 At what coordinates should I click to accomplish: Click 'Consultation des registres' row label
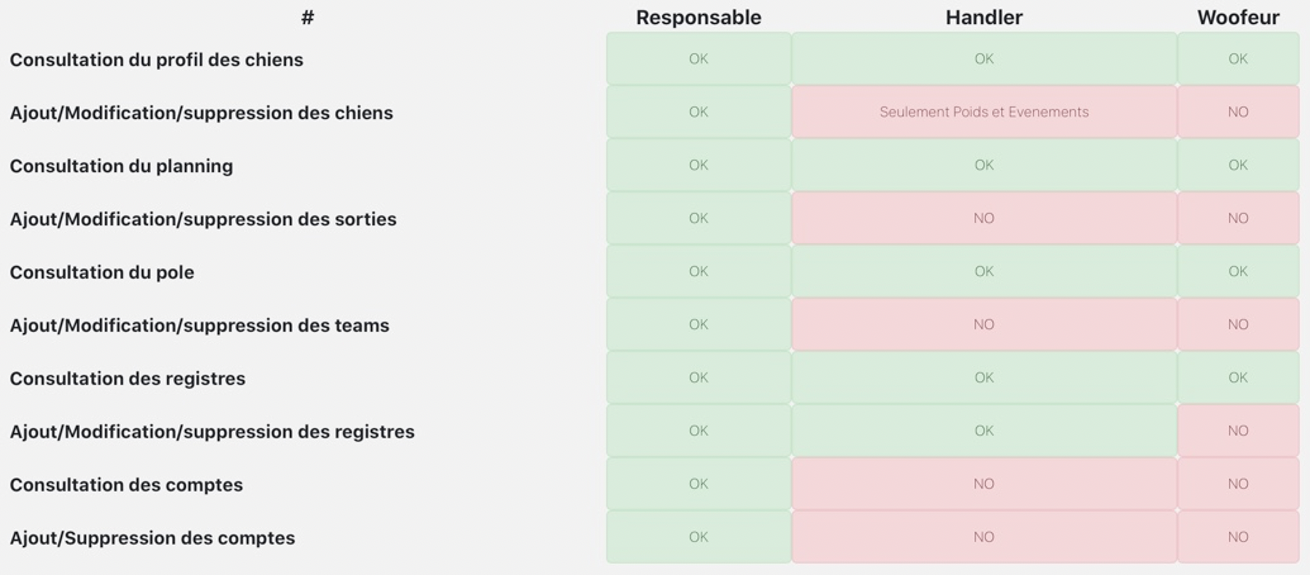pyautogui.click(x=127, y=379)
